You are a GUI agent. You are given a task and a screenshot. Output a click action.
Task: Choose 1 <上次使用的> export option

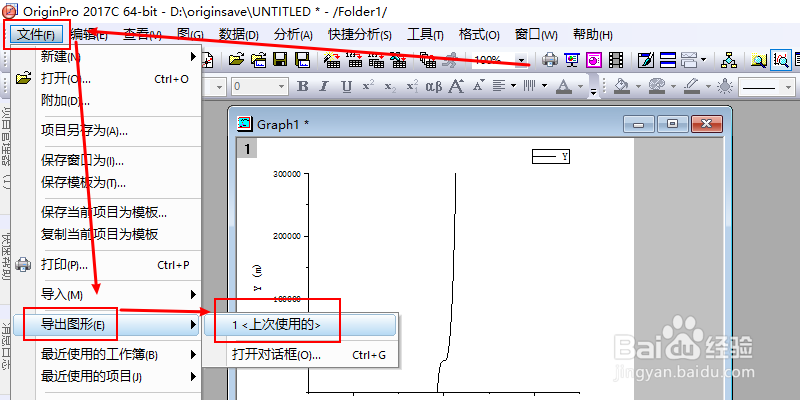(x=300, y=325)
